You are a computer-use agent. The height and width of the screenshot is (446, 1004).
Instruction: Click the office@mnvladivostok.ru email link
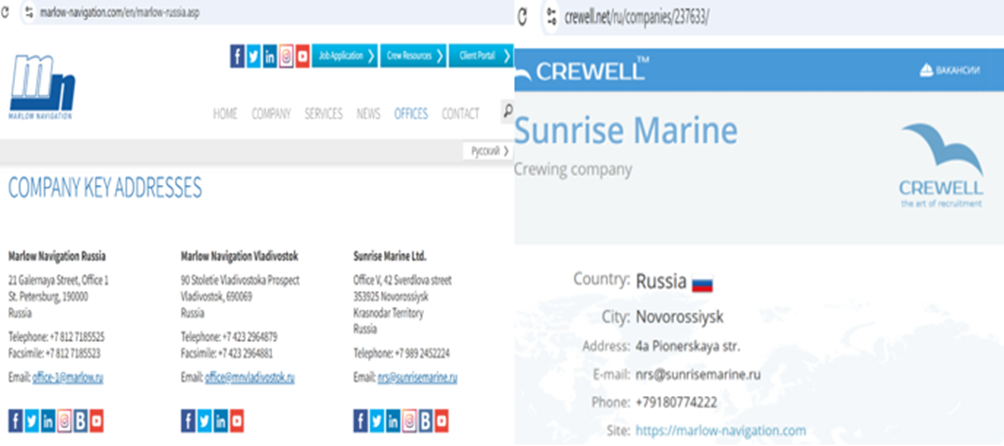tap(250, 378)
